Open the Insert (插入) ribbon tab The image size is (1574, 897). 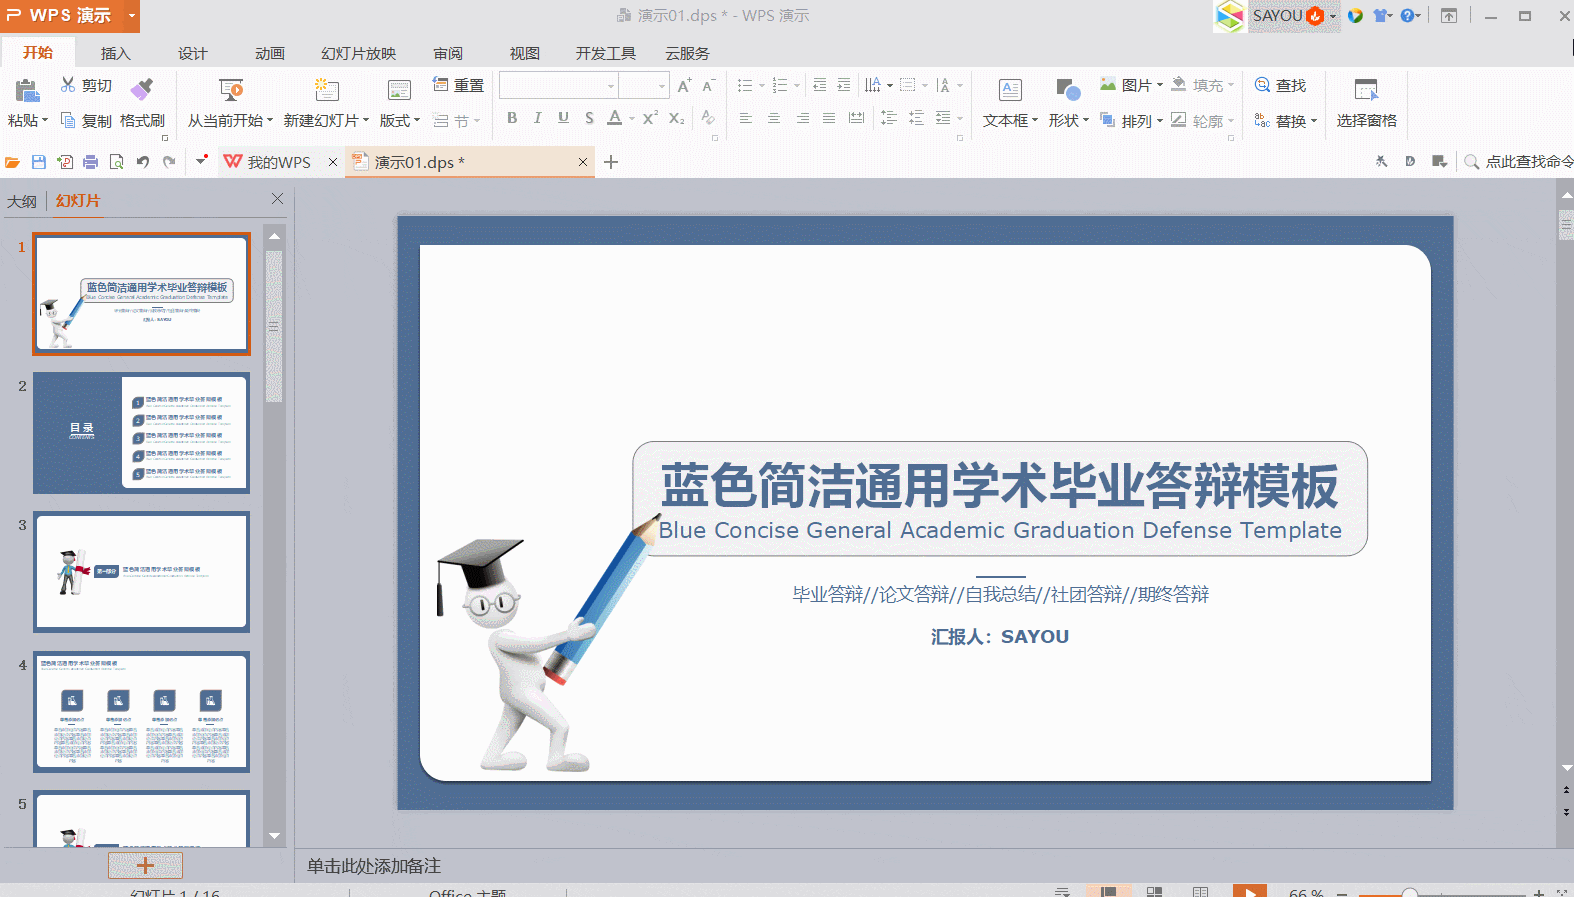tap(116, 53)
